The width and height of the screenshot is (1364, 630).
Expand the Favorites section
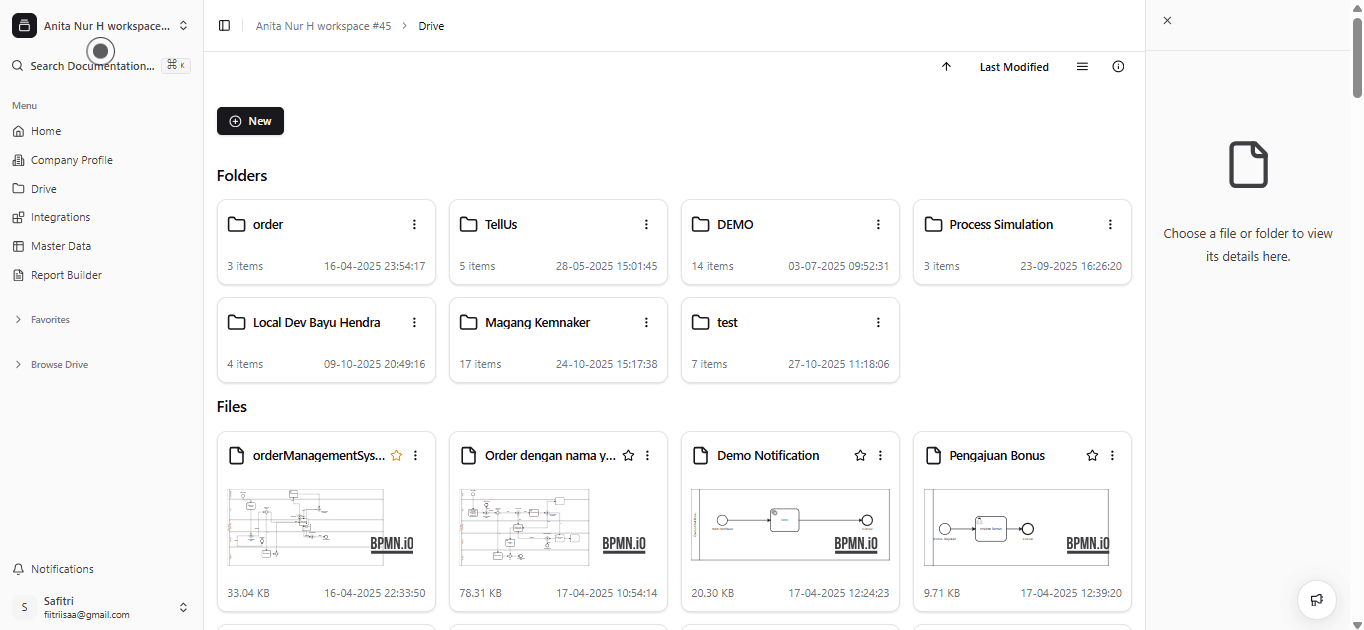(x=18, y=319)
